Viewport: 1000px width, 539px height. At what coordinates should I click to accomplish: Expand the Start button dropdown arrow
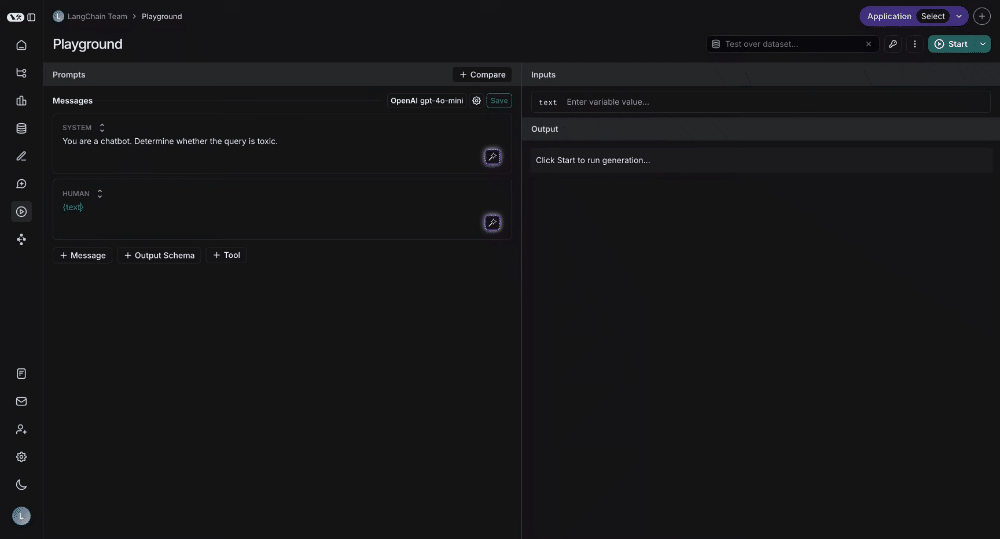(983, 44)
